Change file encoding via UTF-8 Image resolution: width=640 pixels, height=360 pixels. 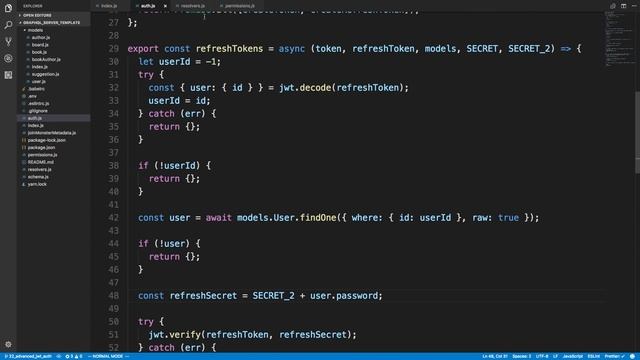[542, 356]
